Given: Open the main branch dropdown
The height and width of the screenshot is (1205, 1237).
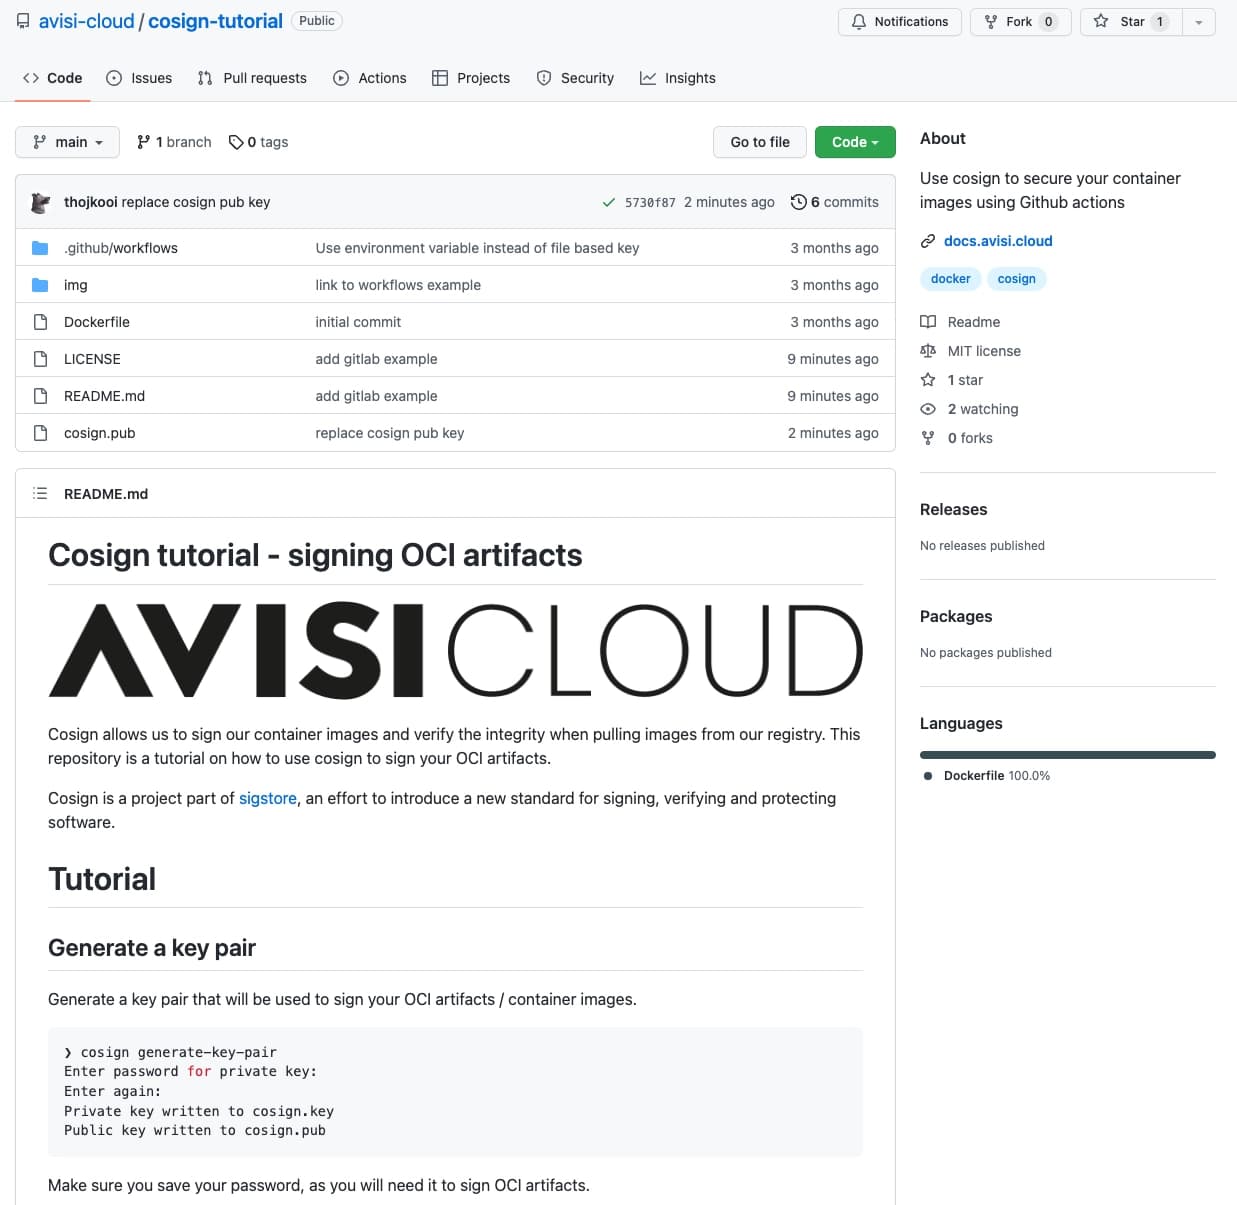Looking at the screenshot, I should [66, 141].
